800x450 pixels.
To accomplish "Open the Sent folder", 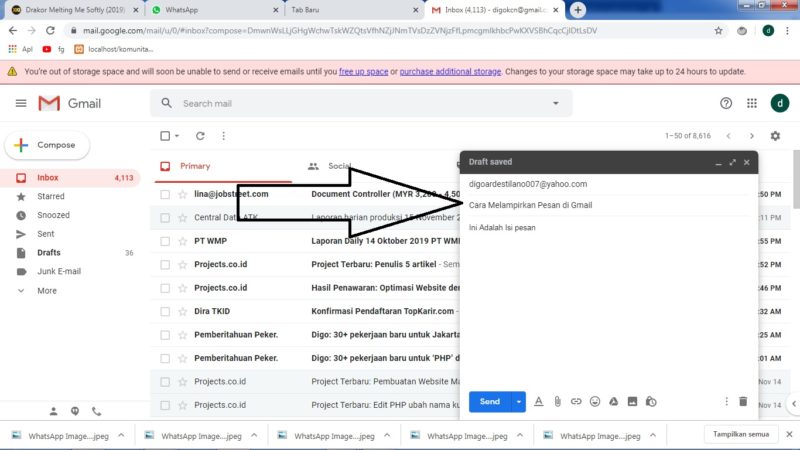I will (45, 234).
